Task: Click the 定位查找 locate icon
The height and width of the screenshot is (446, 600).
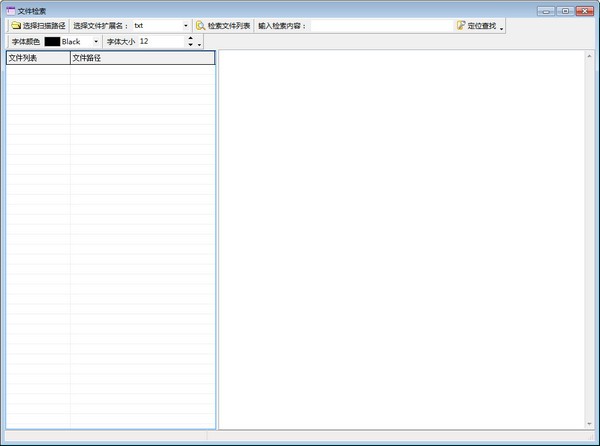Action: [461, 25]
